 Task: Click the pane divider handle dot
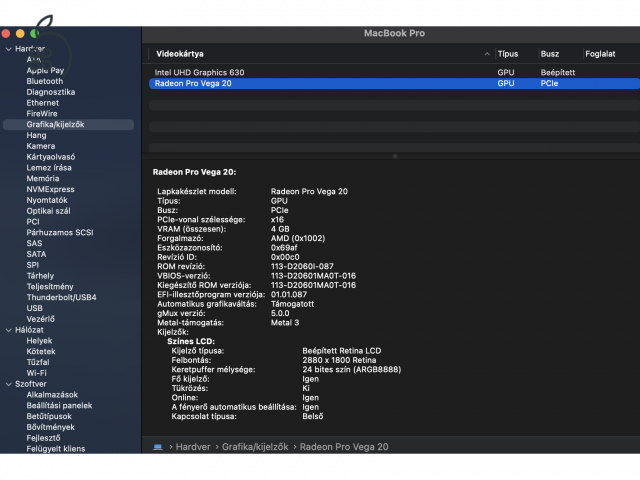click(x=395, y=156)
